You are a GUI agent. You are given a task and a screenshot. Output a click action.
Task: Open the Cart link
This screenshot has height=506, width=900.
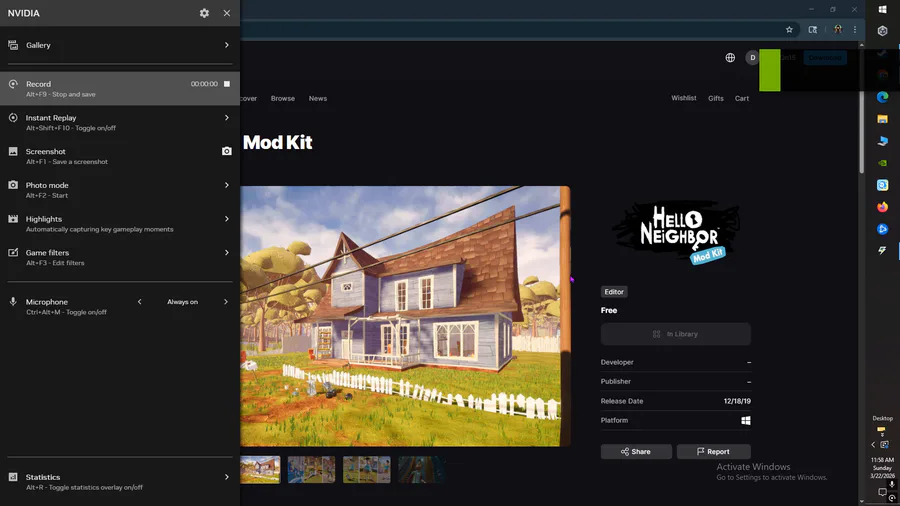click(x=742, y=99)
